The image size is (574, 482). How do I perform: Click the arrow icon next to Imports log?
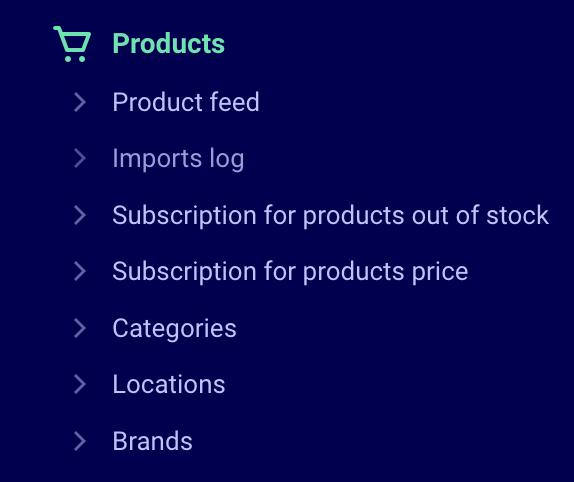[x=80, y=158]
